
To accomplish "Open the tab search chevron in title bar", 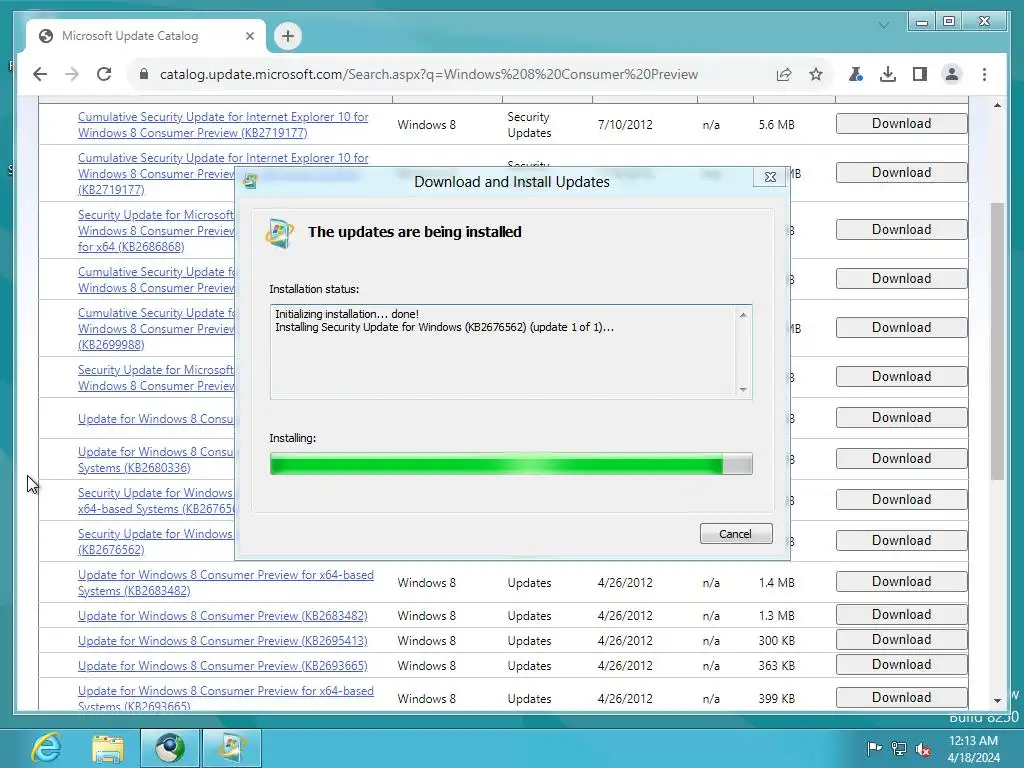I will [x=884, y=25].
